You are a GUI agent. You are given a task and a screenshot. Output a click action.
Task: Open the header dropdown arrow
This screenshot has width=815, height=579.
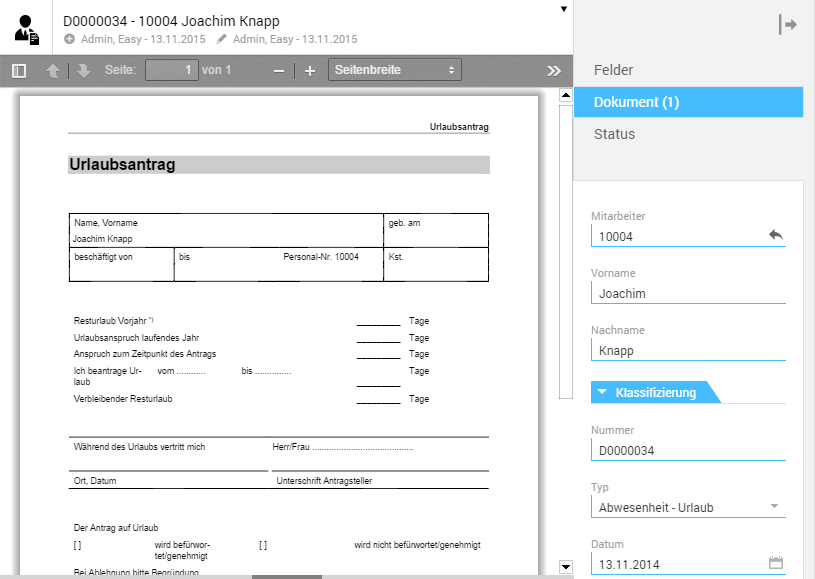coord(563,9)
